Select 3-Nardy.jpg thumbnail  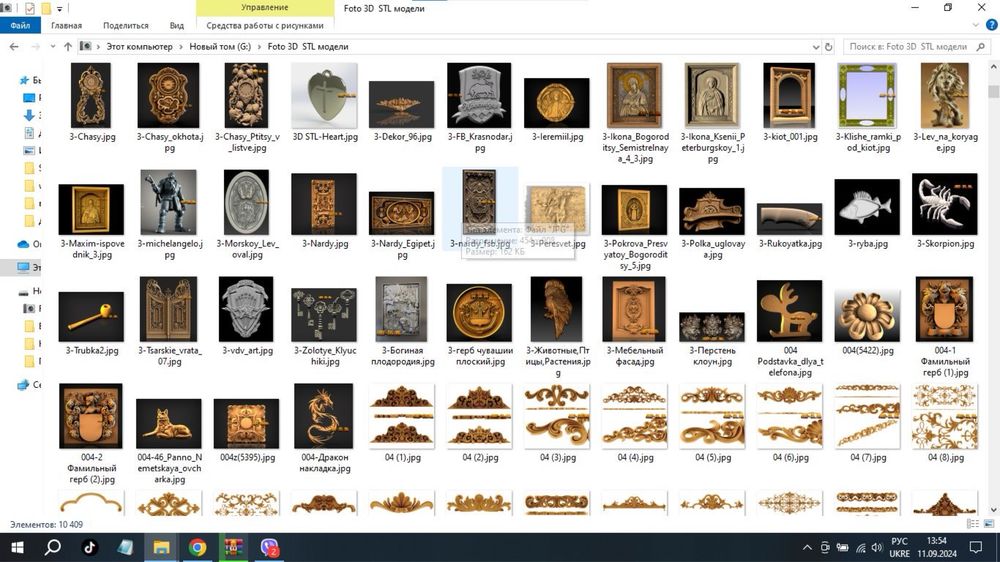click(x=325, y=204)
